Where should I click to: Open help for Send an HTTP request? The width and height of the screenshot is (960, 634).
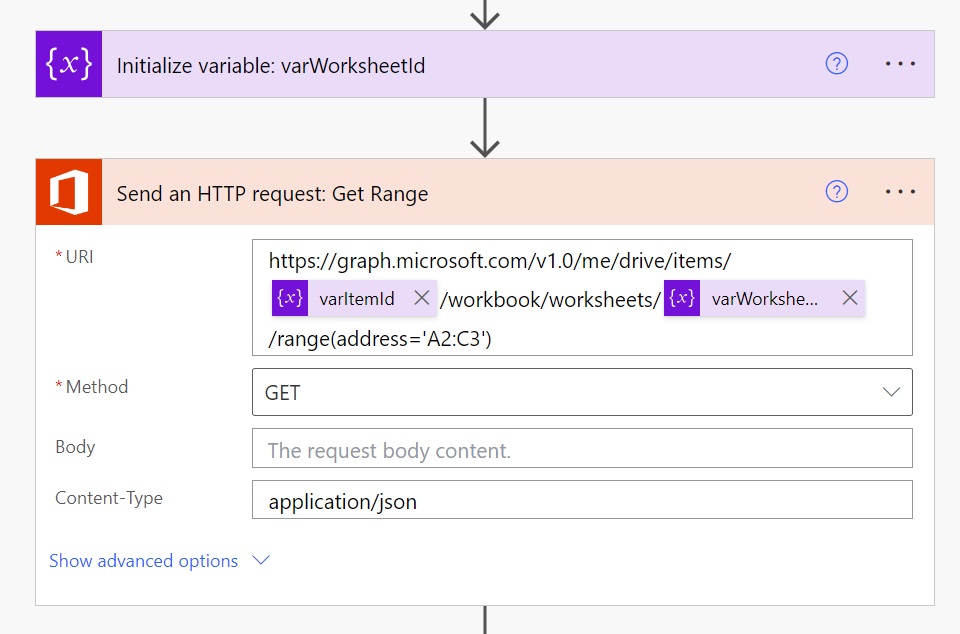(836, 192)
